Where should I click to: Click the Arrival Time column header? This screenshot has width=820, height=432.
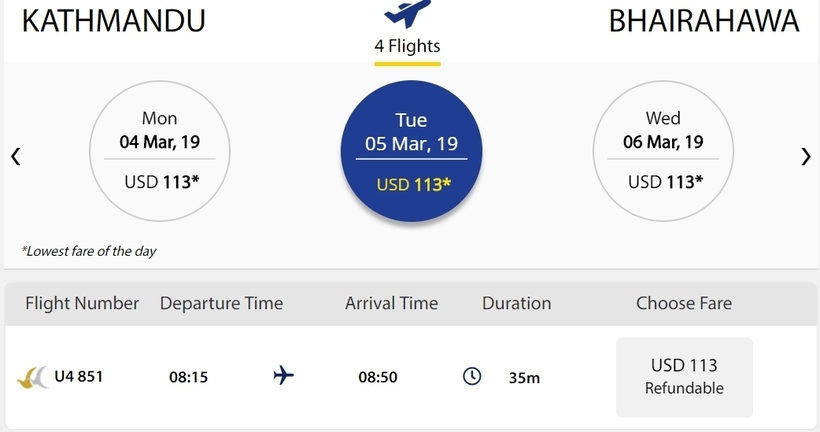pos(391,303)
